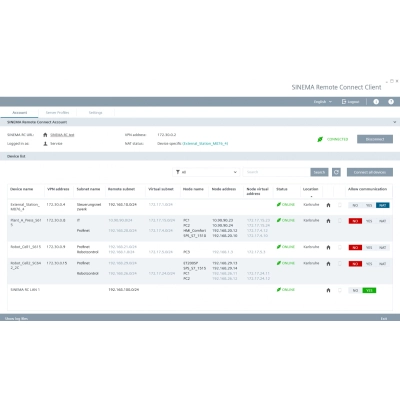This screenshot has height=400, width=400.
Task: Click the Disconnect button
Action: pyautogui.click(x=375, y=139)
